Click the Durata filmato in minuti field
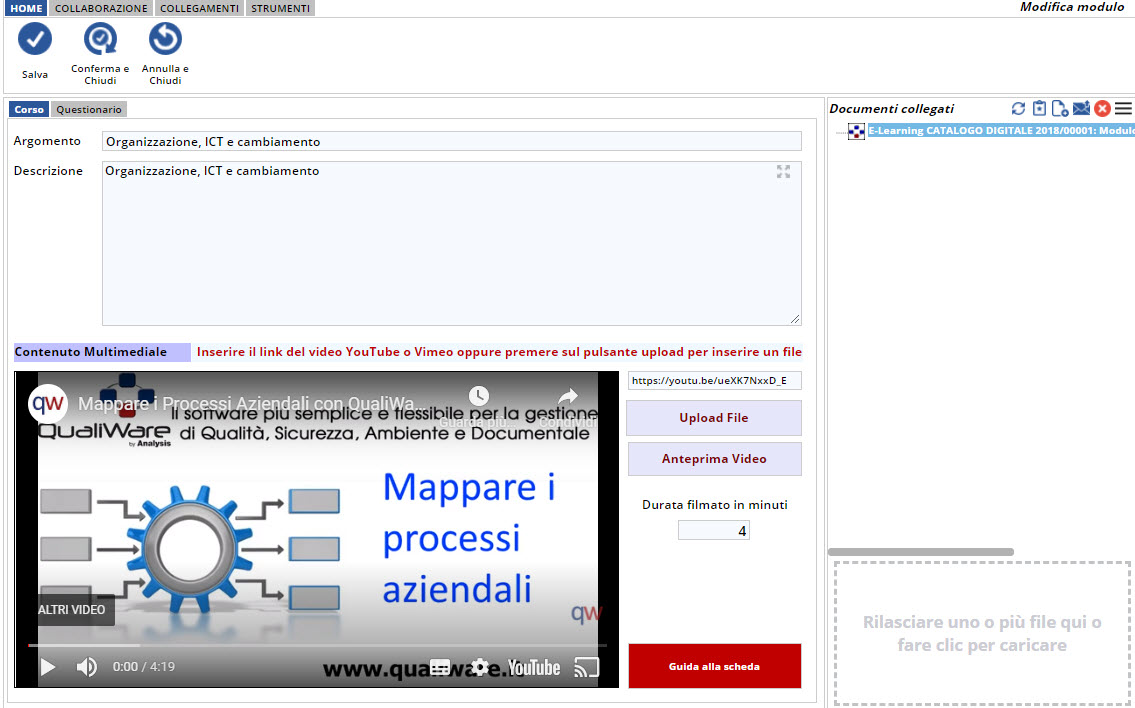 point(713,531)
